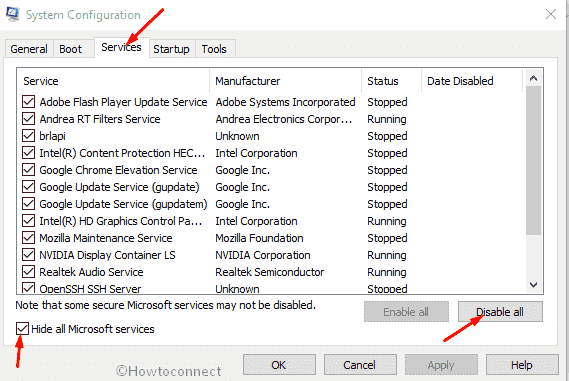Go to the Startup tab

coord(171,49)
